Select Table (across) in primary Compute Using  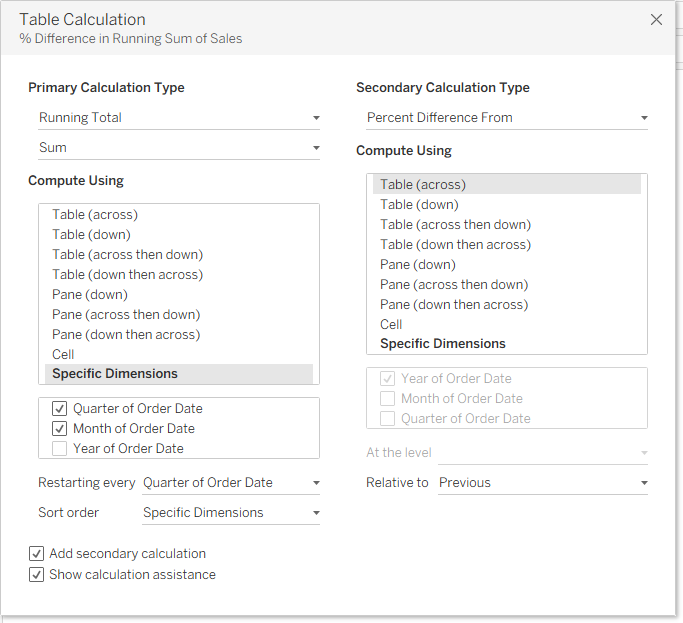(179, 215)
